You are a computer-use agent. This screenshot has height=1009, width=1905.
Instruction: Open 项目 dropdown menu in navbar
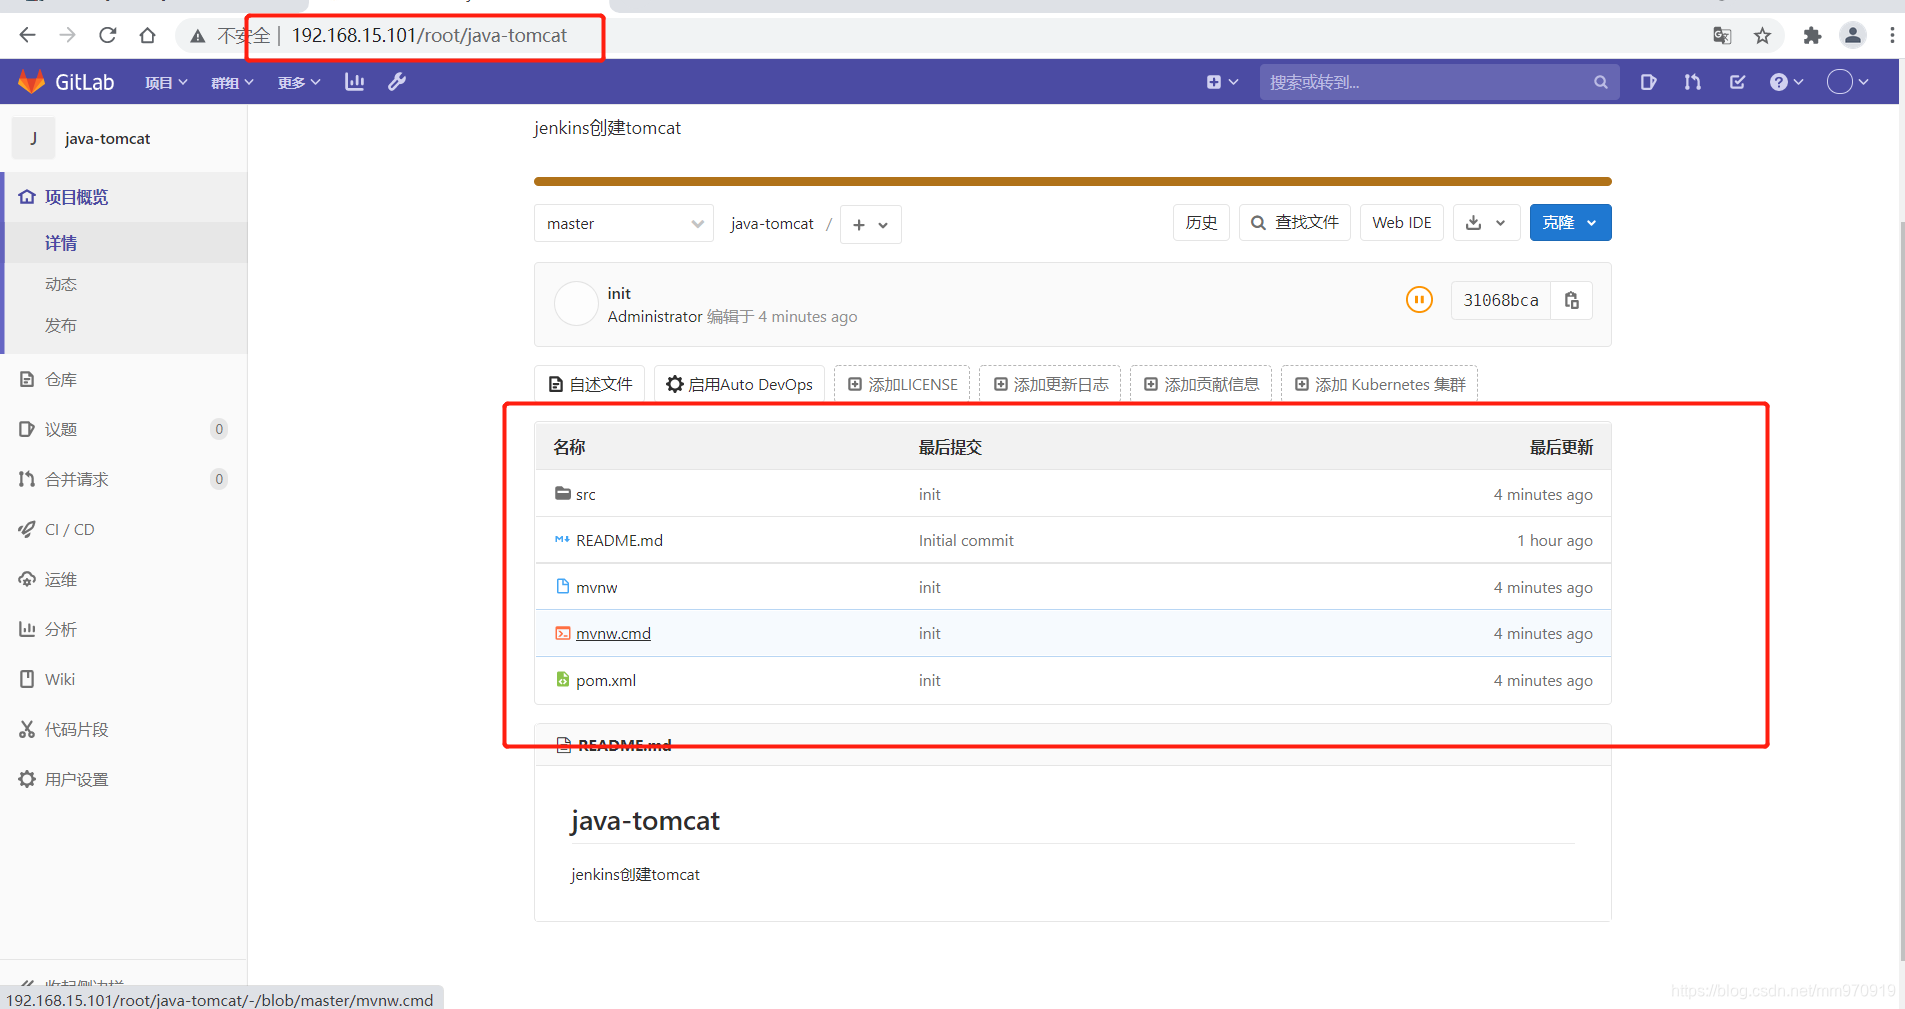166,82
